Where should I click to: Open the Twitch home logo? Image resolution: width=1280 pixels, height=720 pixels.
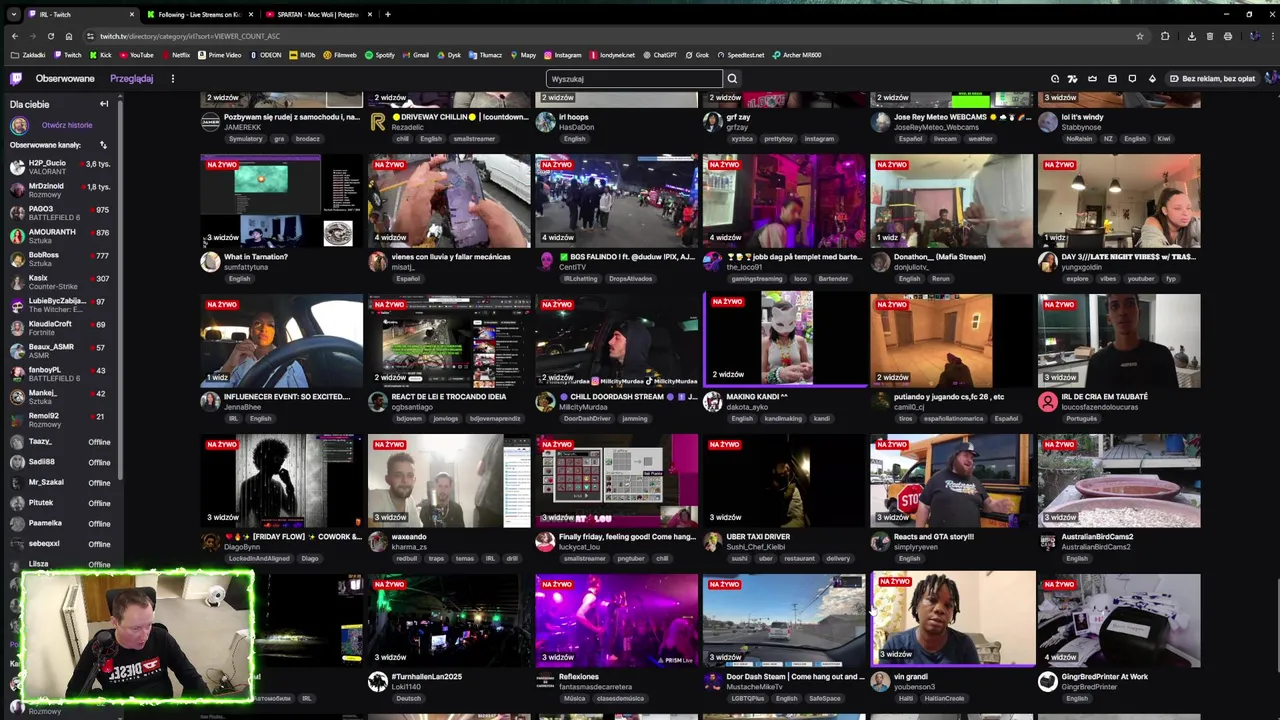pyautogui.click(x=16, y=78)
